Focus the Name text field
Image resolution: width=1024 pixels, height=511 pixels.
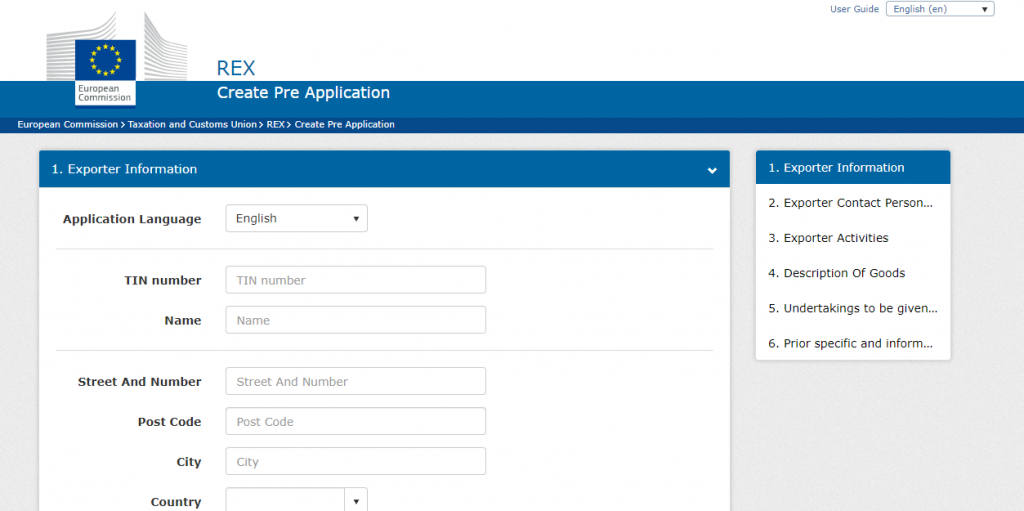point(355,320)
